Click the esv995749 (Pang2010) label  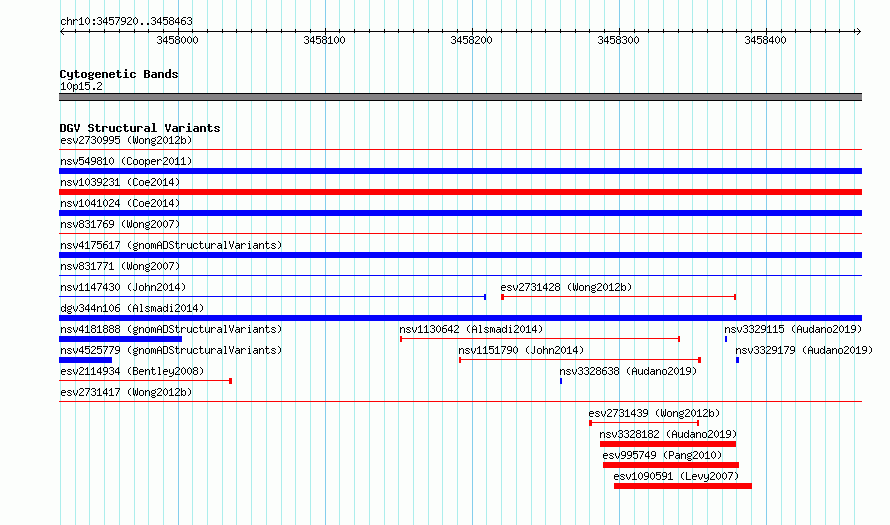tap(662, 455)
